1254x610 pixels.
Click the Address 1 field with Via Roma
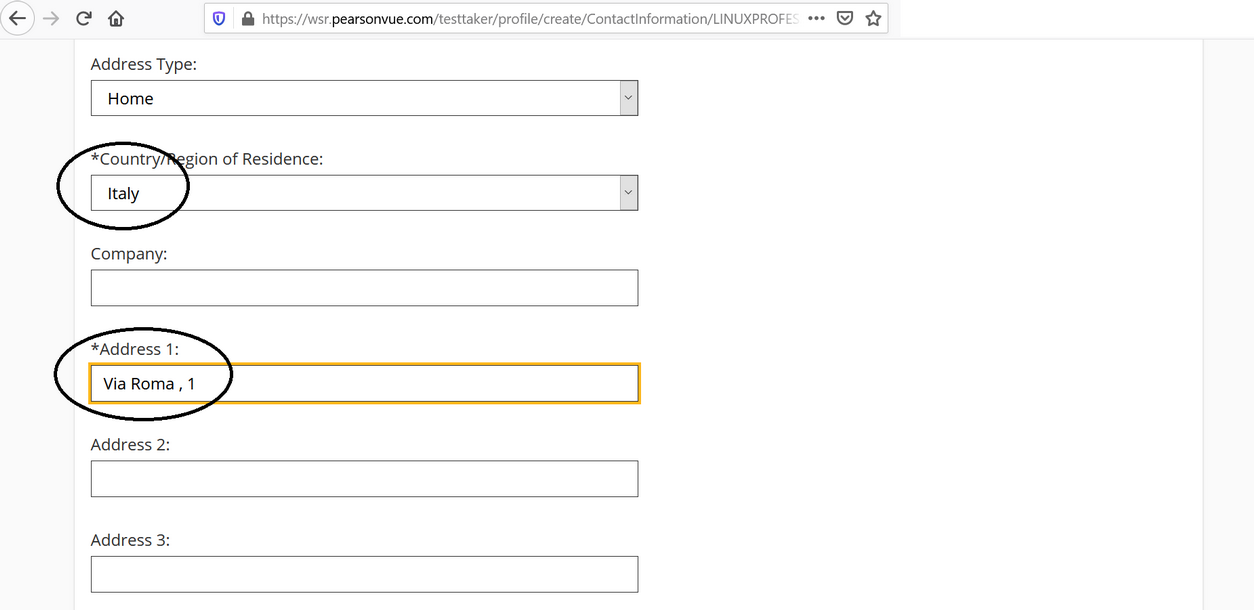[x=364, y=384]
